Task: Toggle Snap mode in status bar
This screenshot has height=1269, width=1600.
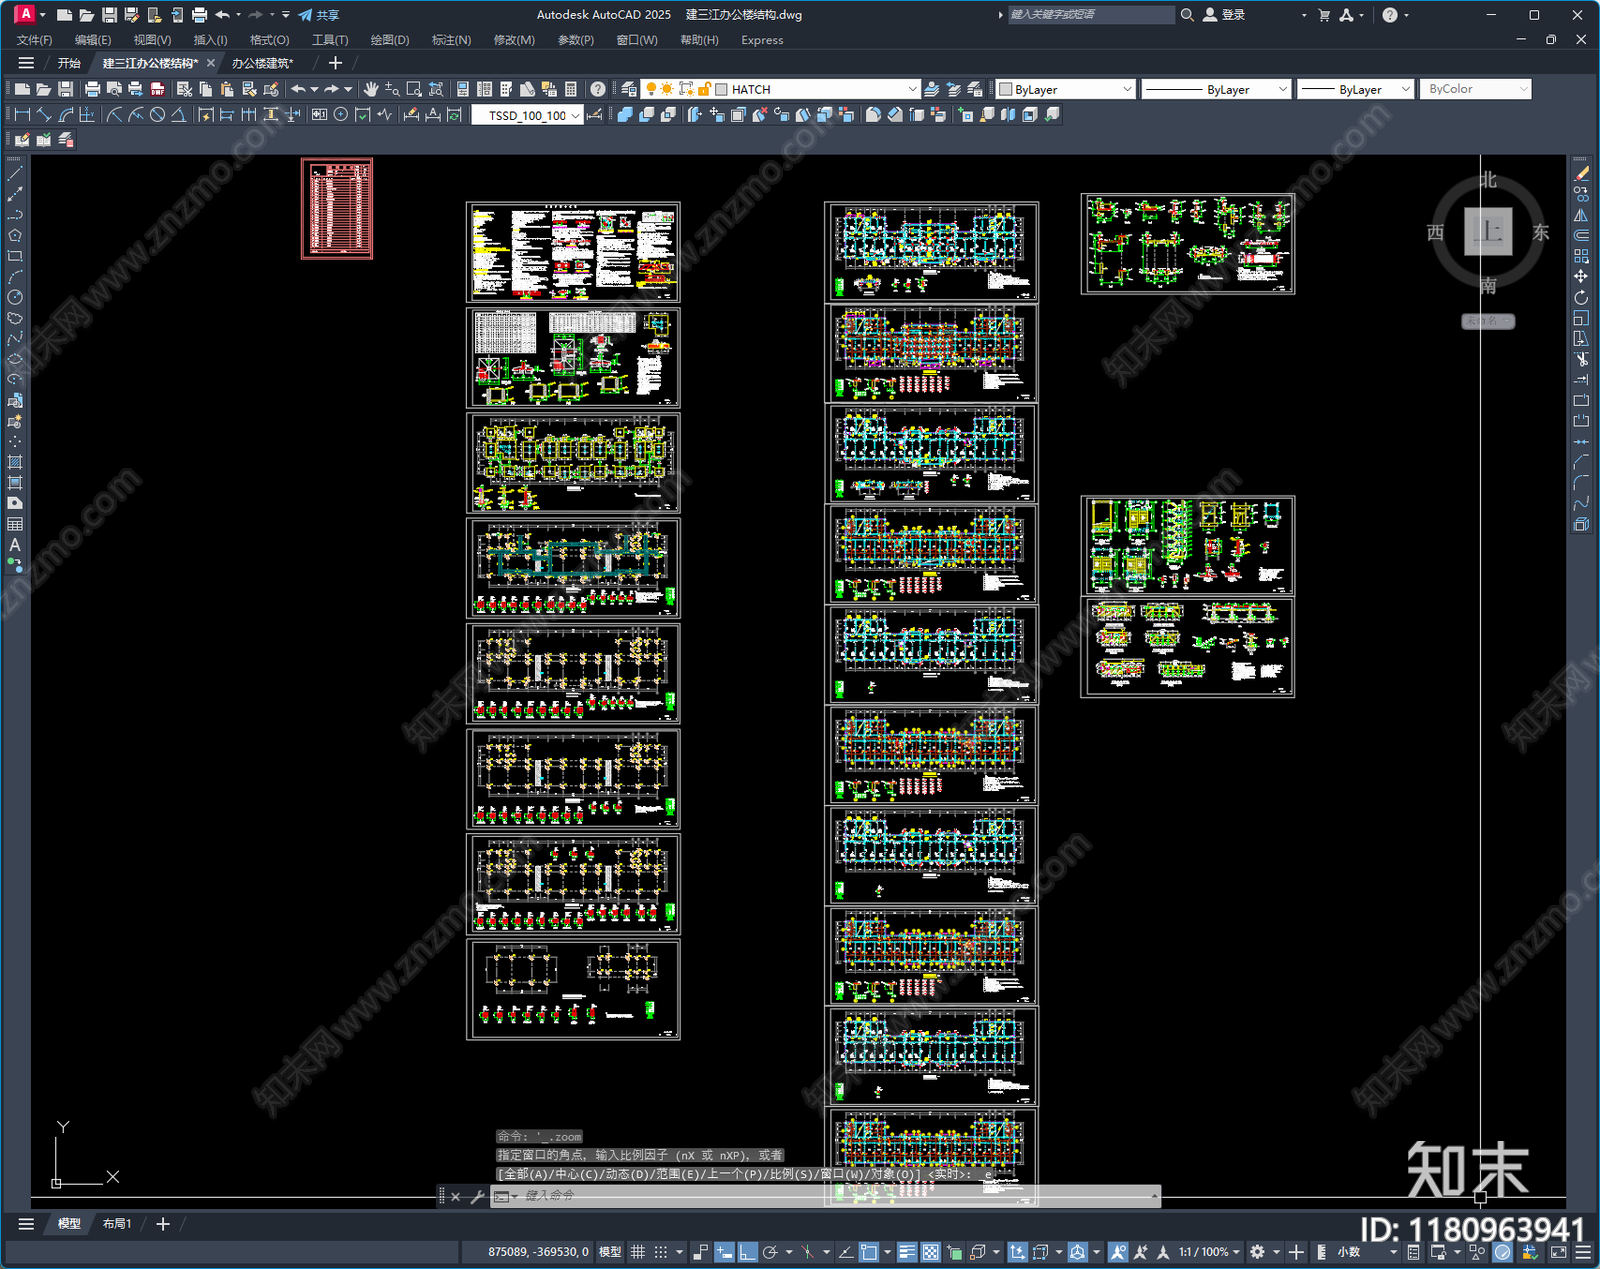Action: click(x=660, y=1252)
